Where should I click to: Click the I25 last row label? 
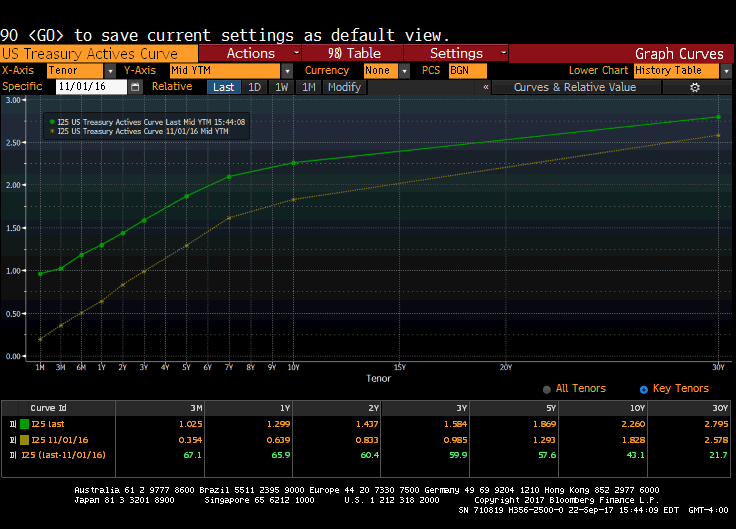point(47,424)
